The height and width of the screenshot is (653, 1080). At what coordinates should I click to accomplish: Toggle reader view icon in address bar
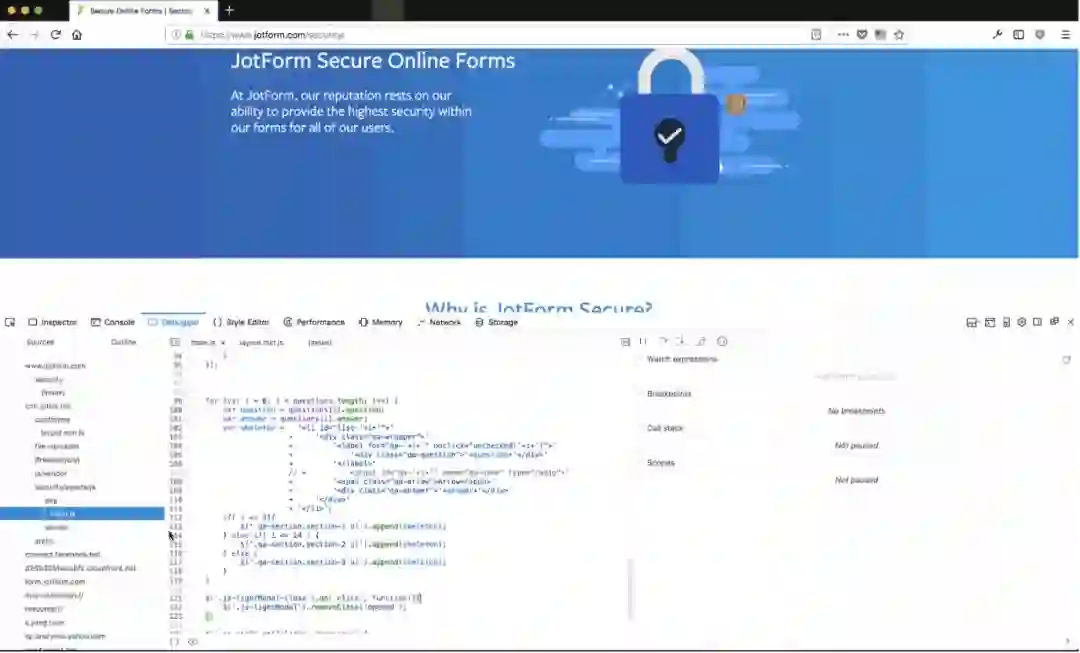point(816,34)
